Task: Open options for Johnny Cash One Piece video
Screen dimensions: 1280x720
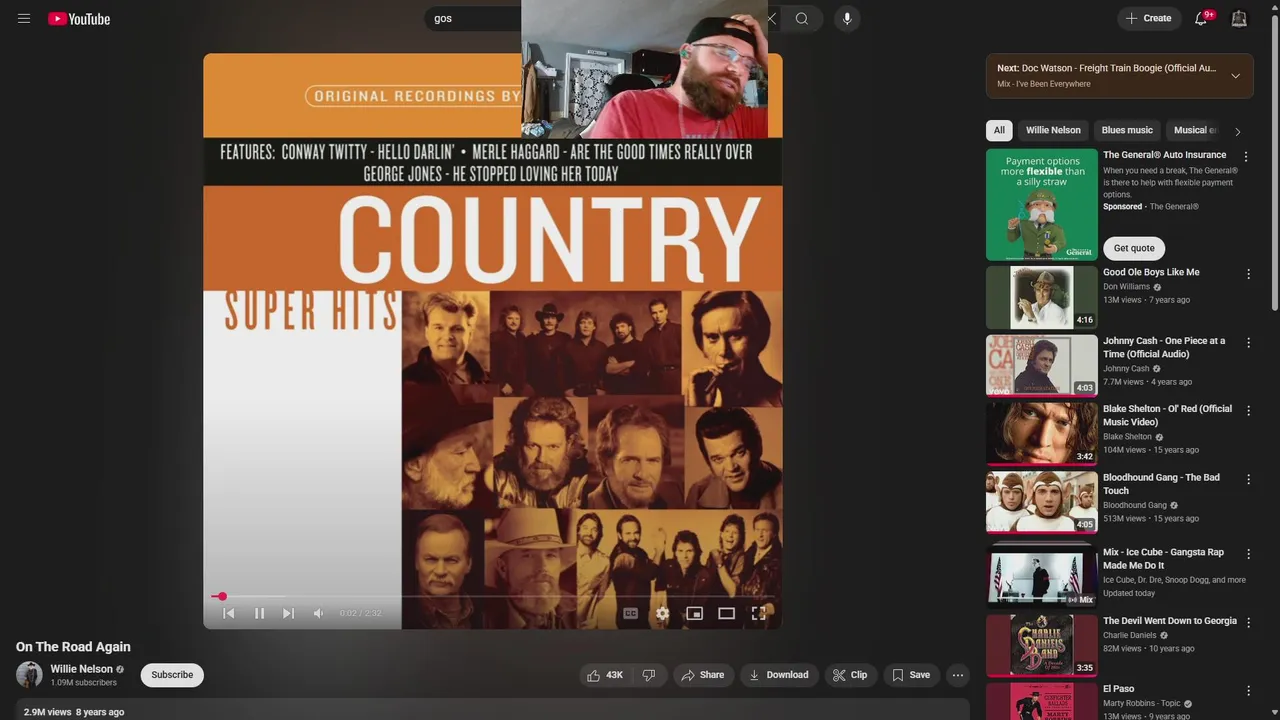Action: 1248,343
